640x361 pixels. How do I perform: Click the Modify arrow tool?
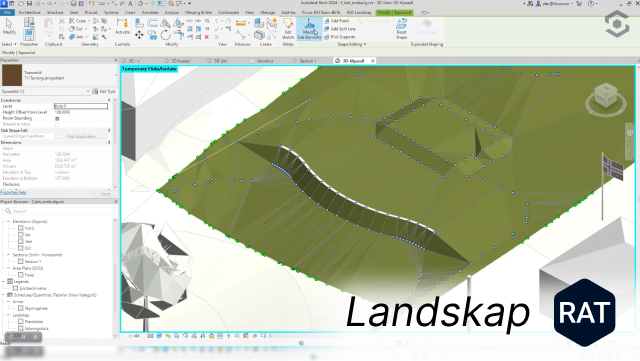[x=9, y=27]
